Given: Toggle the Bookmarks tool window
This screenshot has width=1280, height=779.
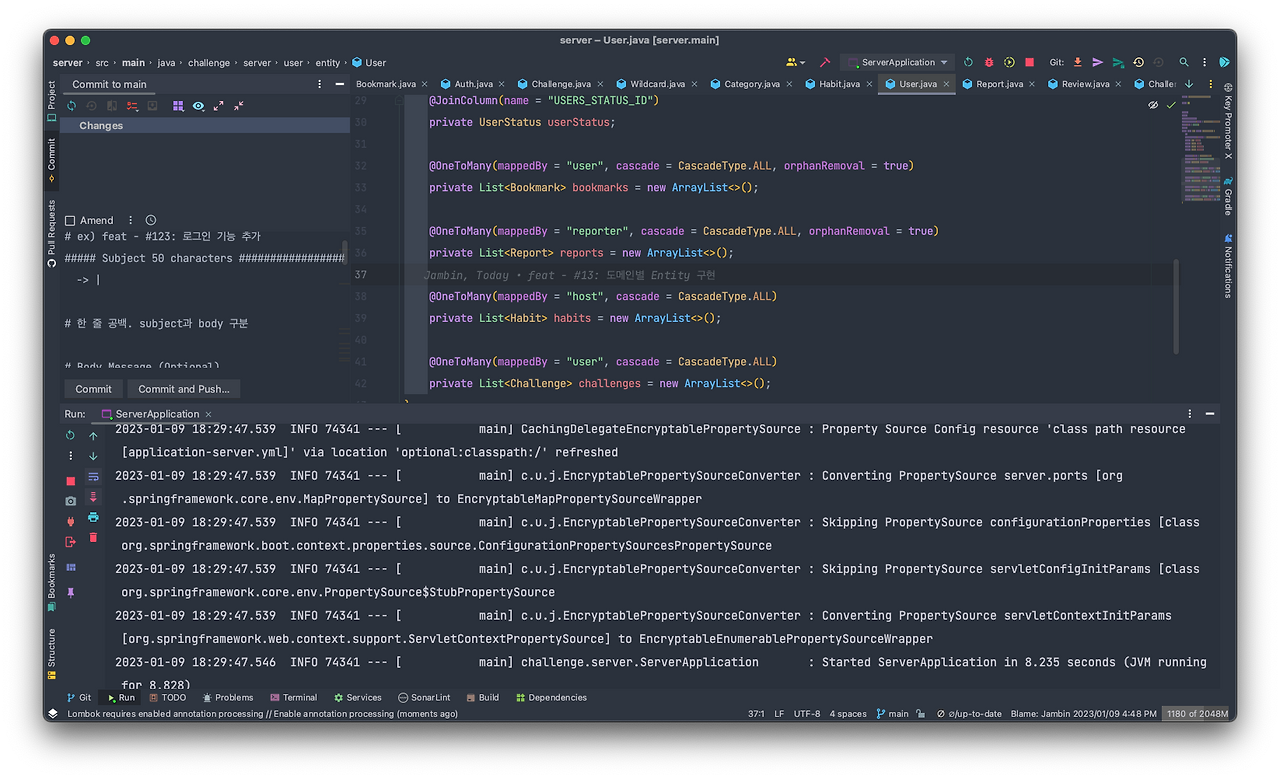Looking at the screenshot, I should coord(52,582).
